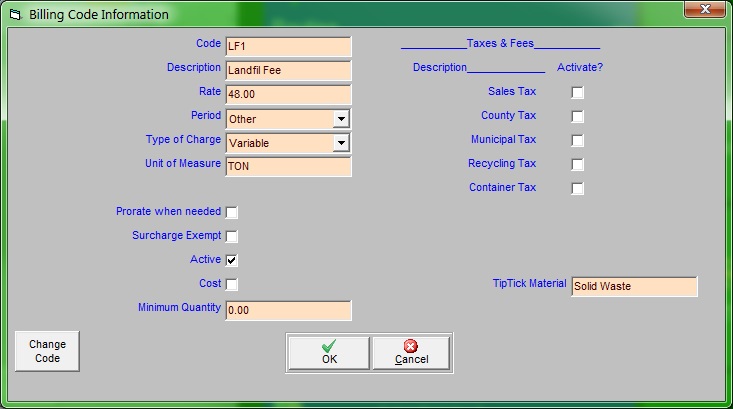Click the Unit of Measure field TON
The height and width of the screenshot is (409, 733).
[x=288, y=166]
